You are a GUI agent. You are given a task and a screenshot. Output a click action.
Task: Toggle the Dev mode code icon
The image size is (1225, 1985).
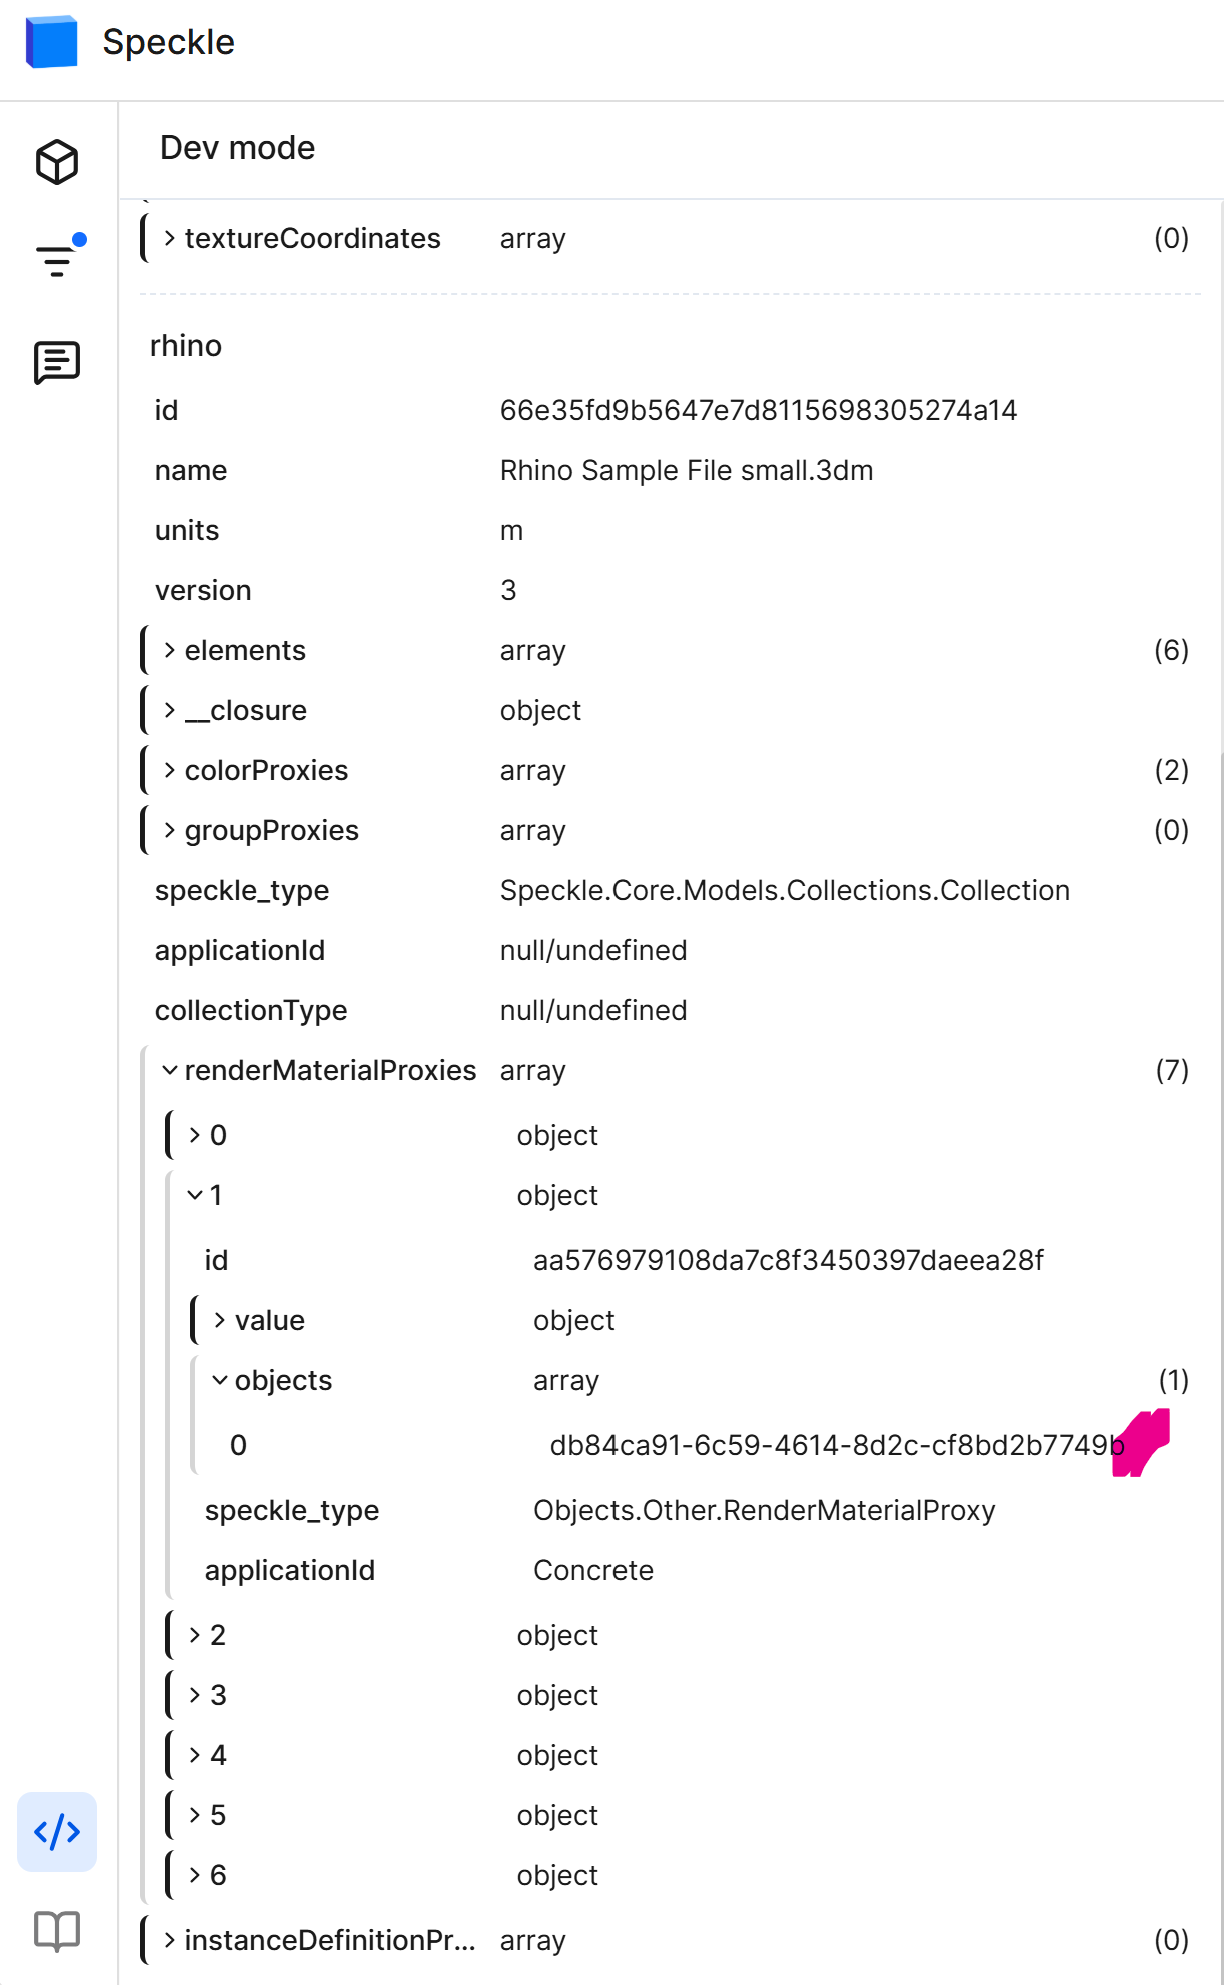coord(57,1831)
